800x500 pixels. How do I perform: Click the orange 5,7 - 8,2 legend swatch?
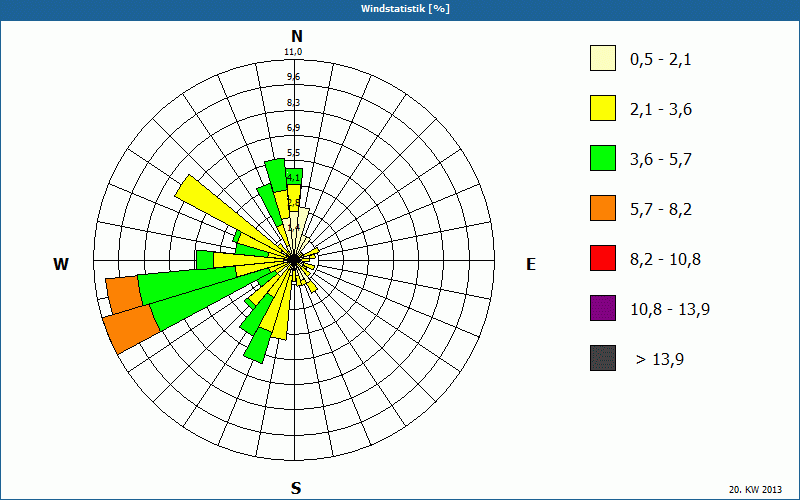point(603,208)
